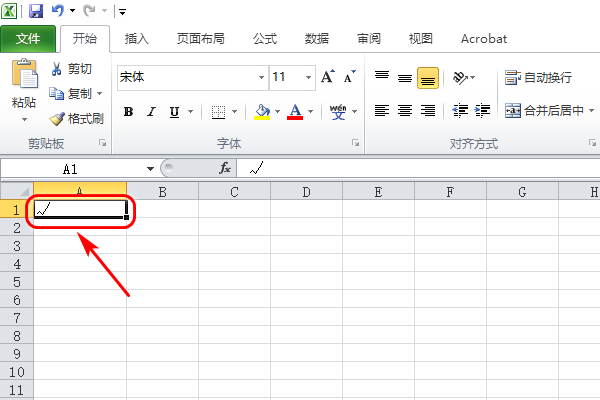
Task: Undo the last action
Action: coord(57,11)
